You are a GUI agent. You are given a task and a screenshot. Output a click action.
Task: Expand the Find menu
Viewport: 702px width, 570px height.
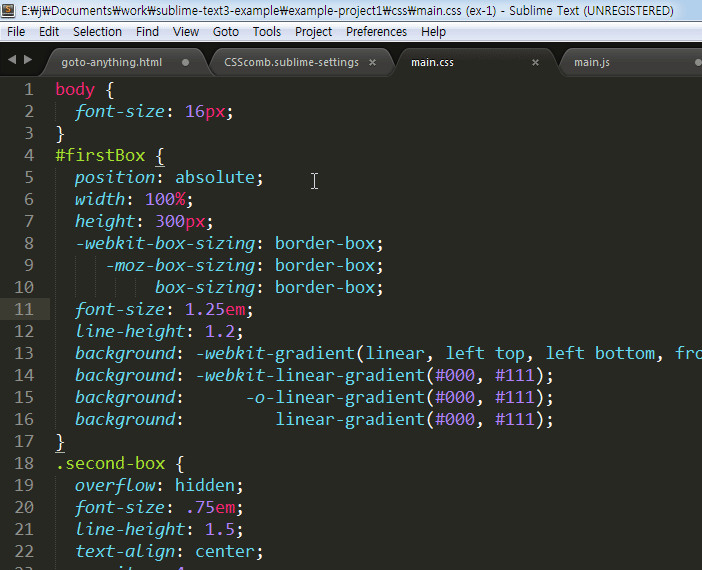point(147,31)
